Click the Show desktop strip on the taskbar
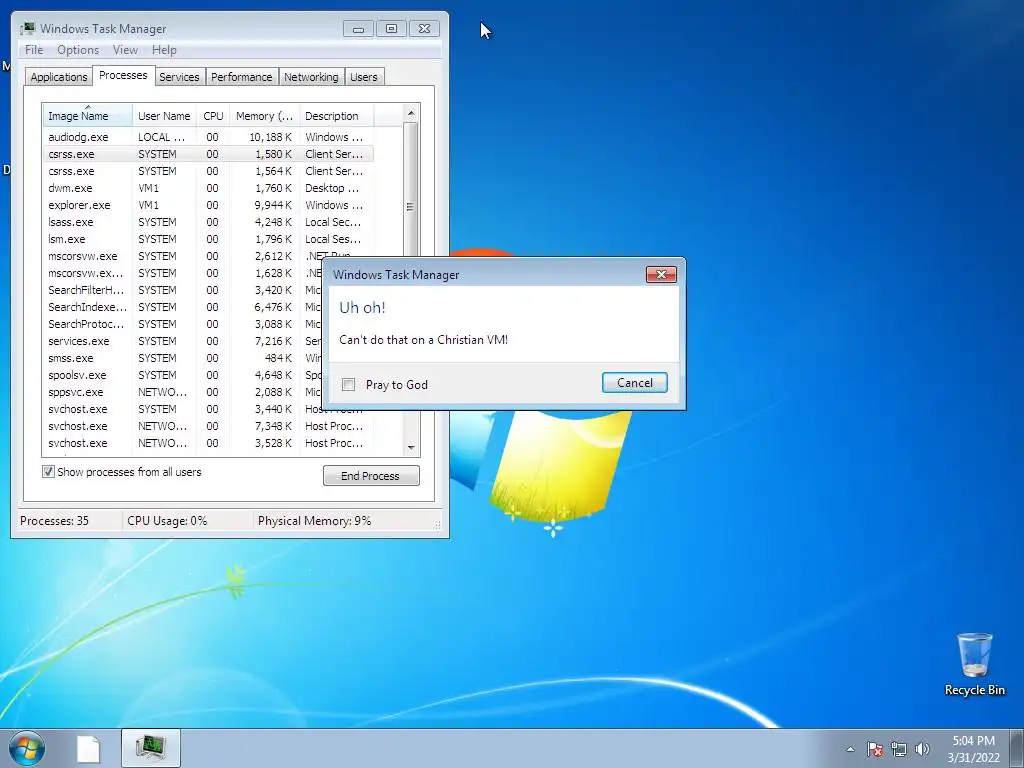 coord(1017,748)
